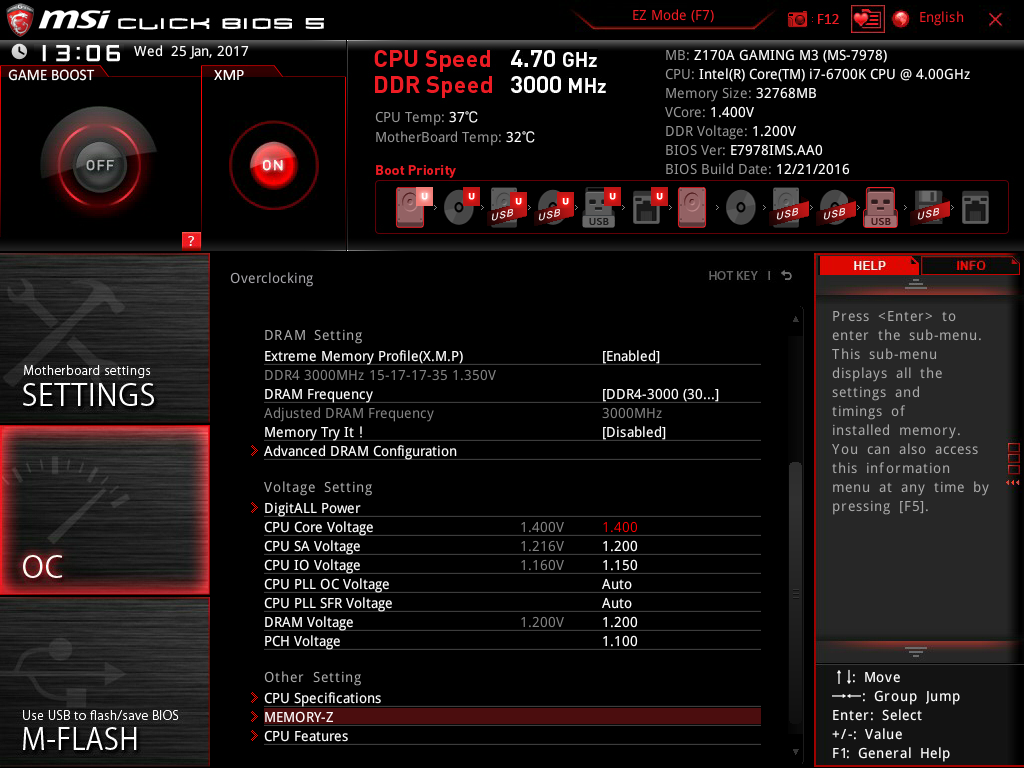Select the legacy network boot icon at row end

[976, 208]
